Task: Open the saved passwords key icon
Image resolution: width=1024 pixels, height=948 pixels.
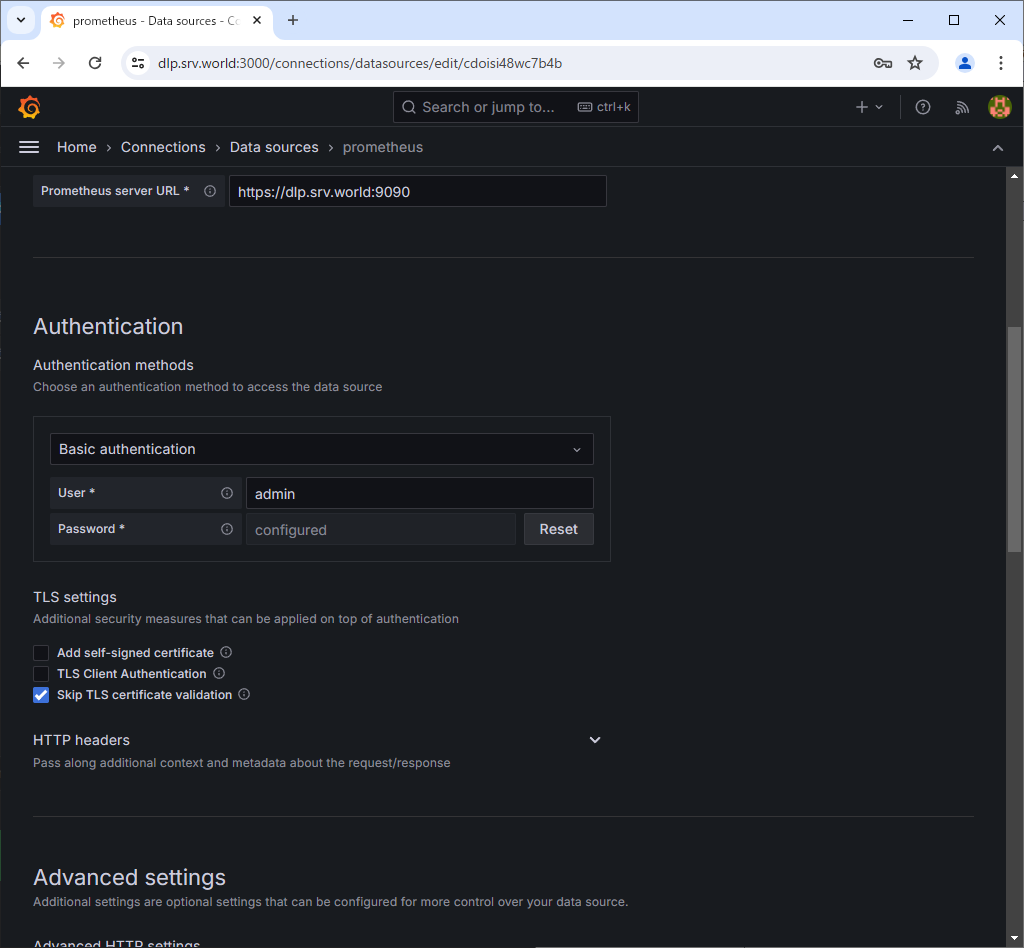Action: tap(883, 63)
